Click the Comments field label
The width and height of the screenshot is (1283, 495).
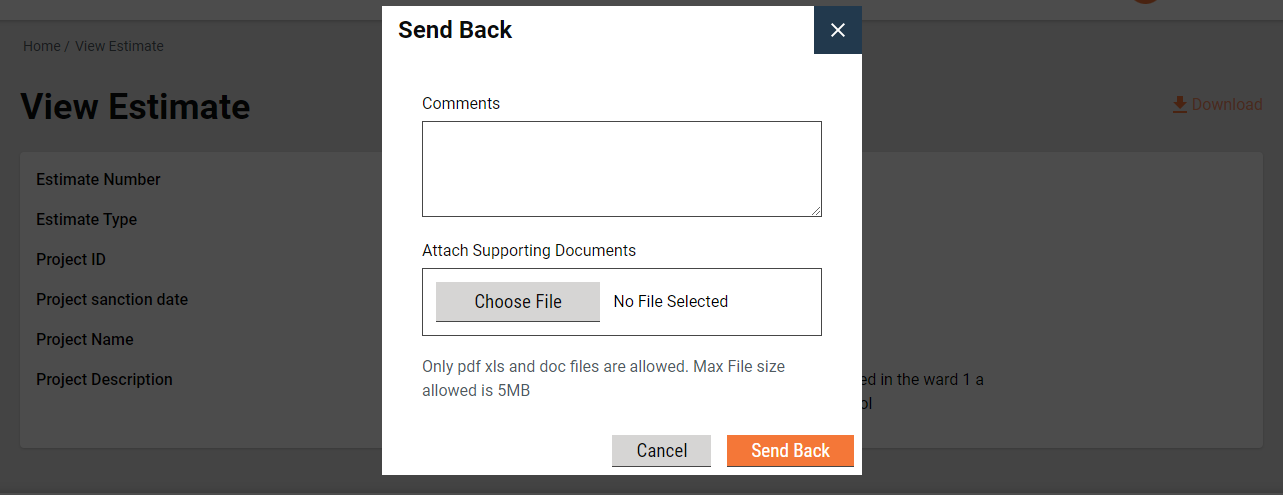click(x=461, y=103)
